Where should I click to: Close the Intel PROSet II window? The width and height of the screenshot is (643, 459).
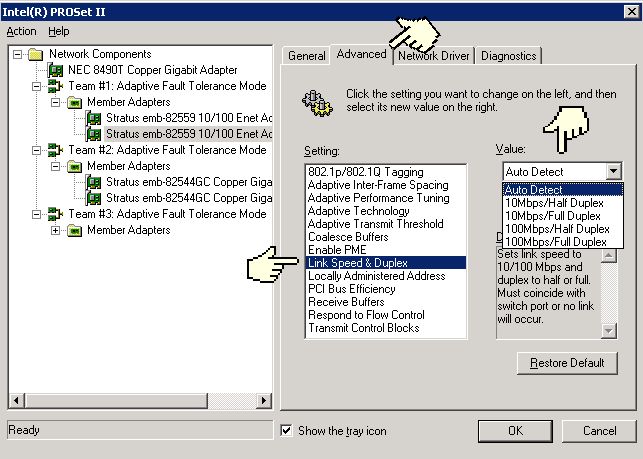pyautogui.click(x=632, y=12)
